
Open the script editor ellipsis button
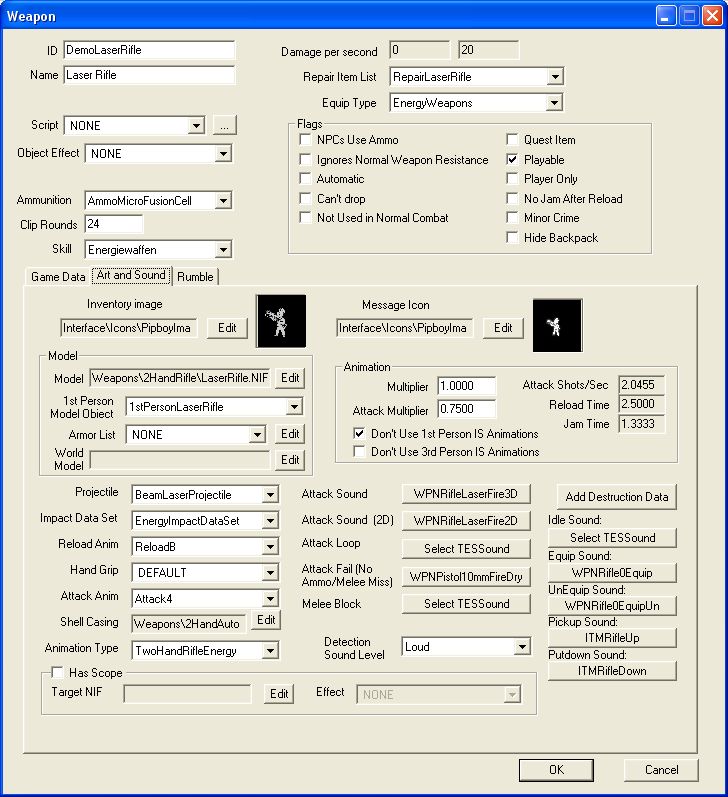pyautogui.click(x=224, y=125)
